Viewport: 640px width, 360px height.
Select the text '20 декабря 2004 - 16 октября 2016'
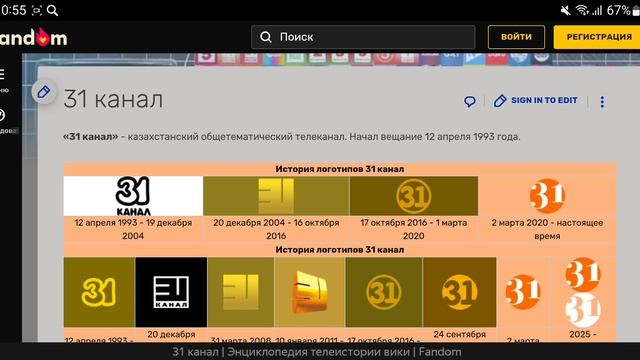276,229
